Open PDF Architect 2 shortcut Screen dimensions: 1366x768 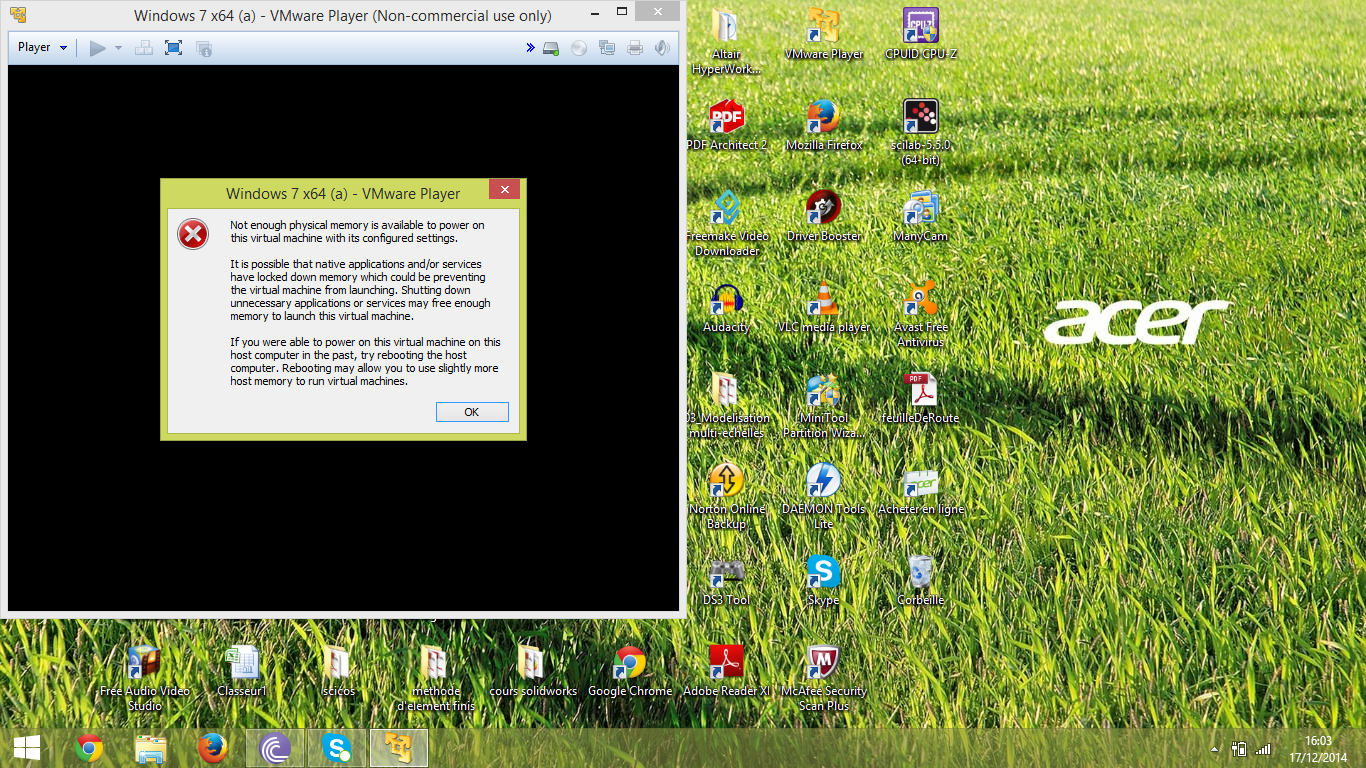pyautogui.click(x=726, y=125)
